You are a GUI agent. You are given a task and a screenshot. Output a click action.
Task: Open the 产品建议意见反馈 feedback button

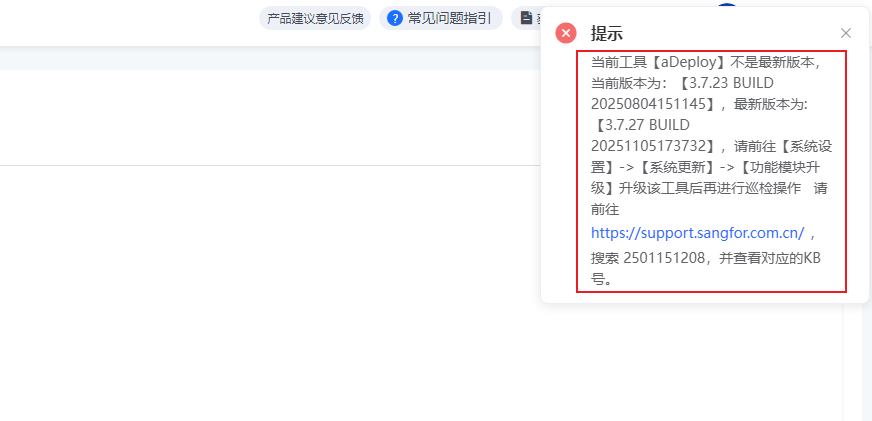315,18
